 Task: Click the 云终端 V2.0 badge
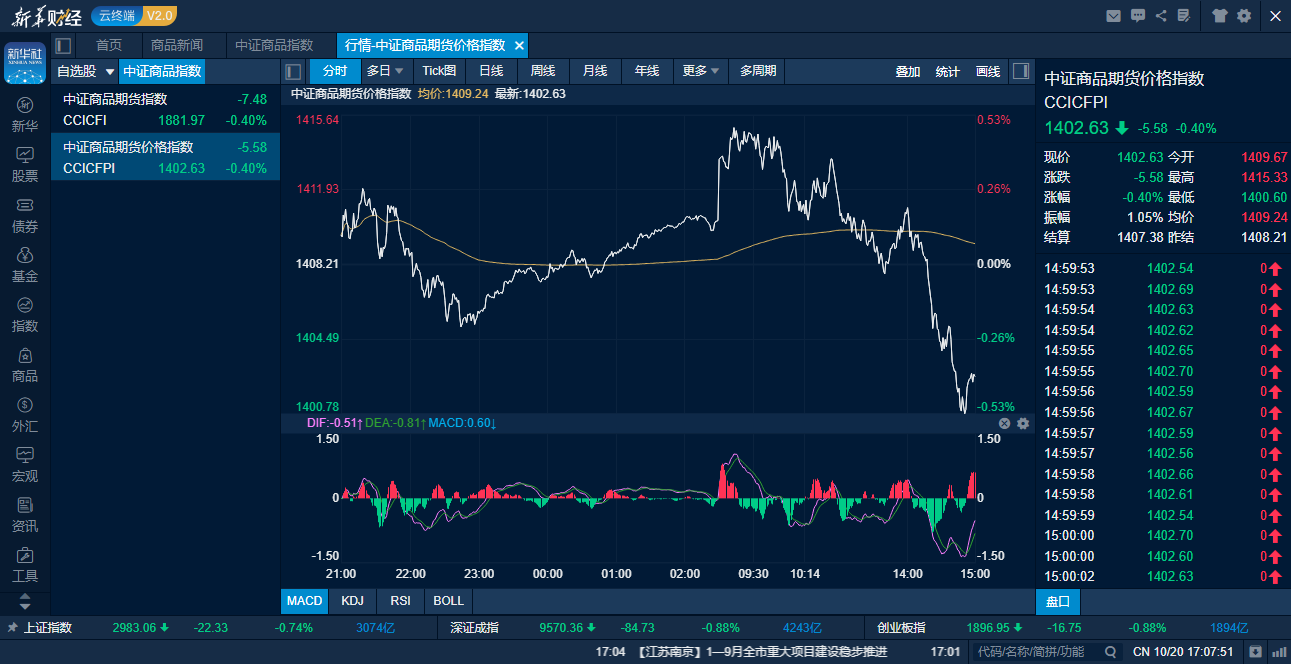[x=134, y=16]
